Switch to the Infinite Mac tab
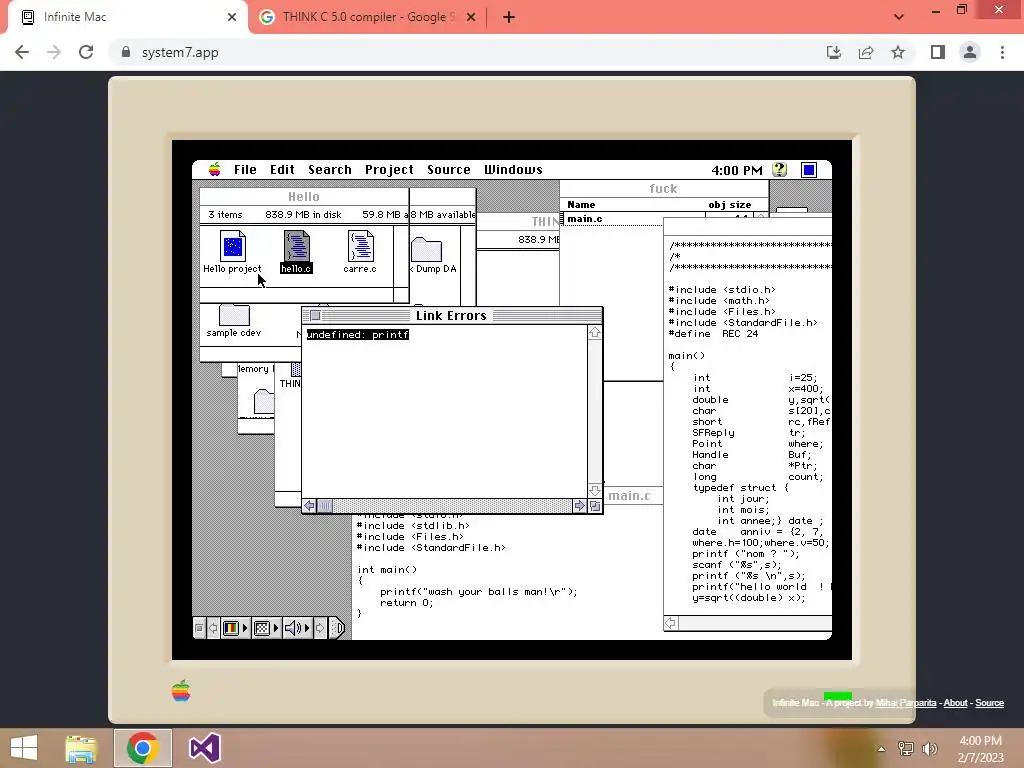 tap(128, 17)
